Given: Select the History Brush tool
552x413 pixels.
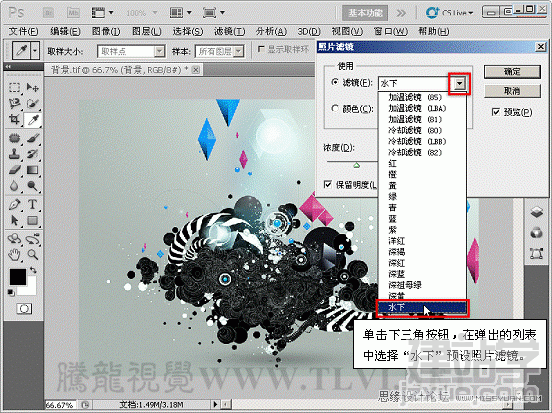Looking at the screenshot, I should [32, 154].
